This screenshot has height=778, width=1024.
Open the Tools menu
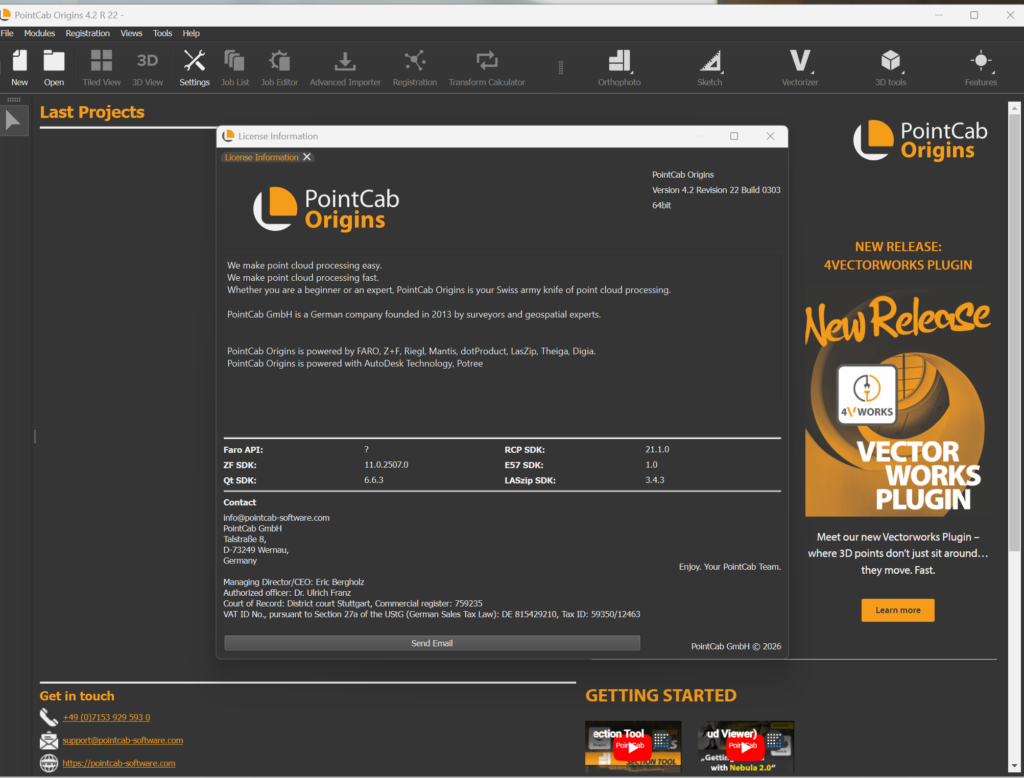pos(163,33)
